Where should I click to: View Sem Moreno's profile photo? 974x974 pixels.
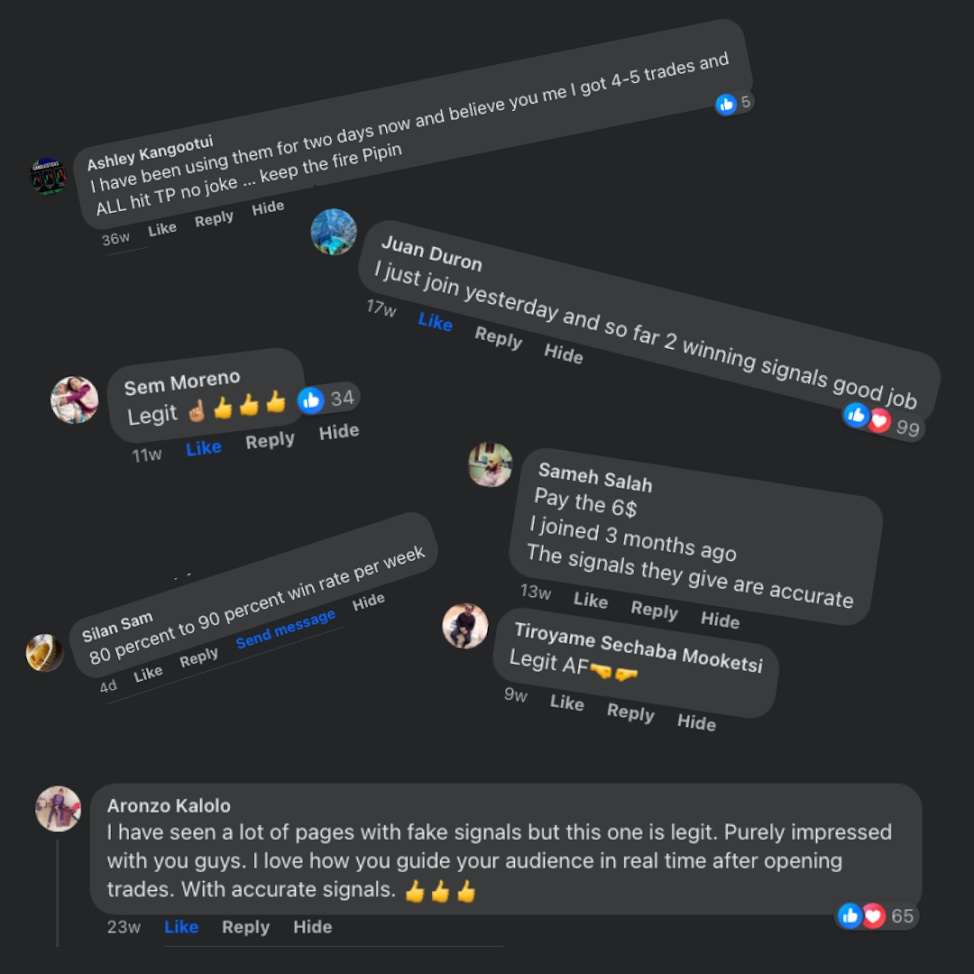pos(75,399)
